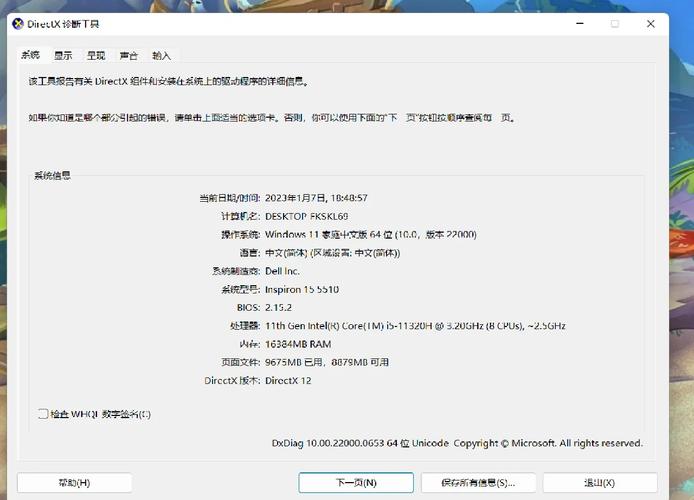Select the 声音 tab
This screenshot has width=694, height=500.
pos(129,55)
